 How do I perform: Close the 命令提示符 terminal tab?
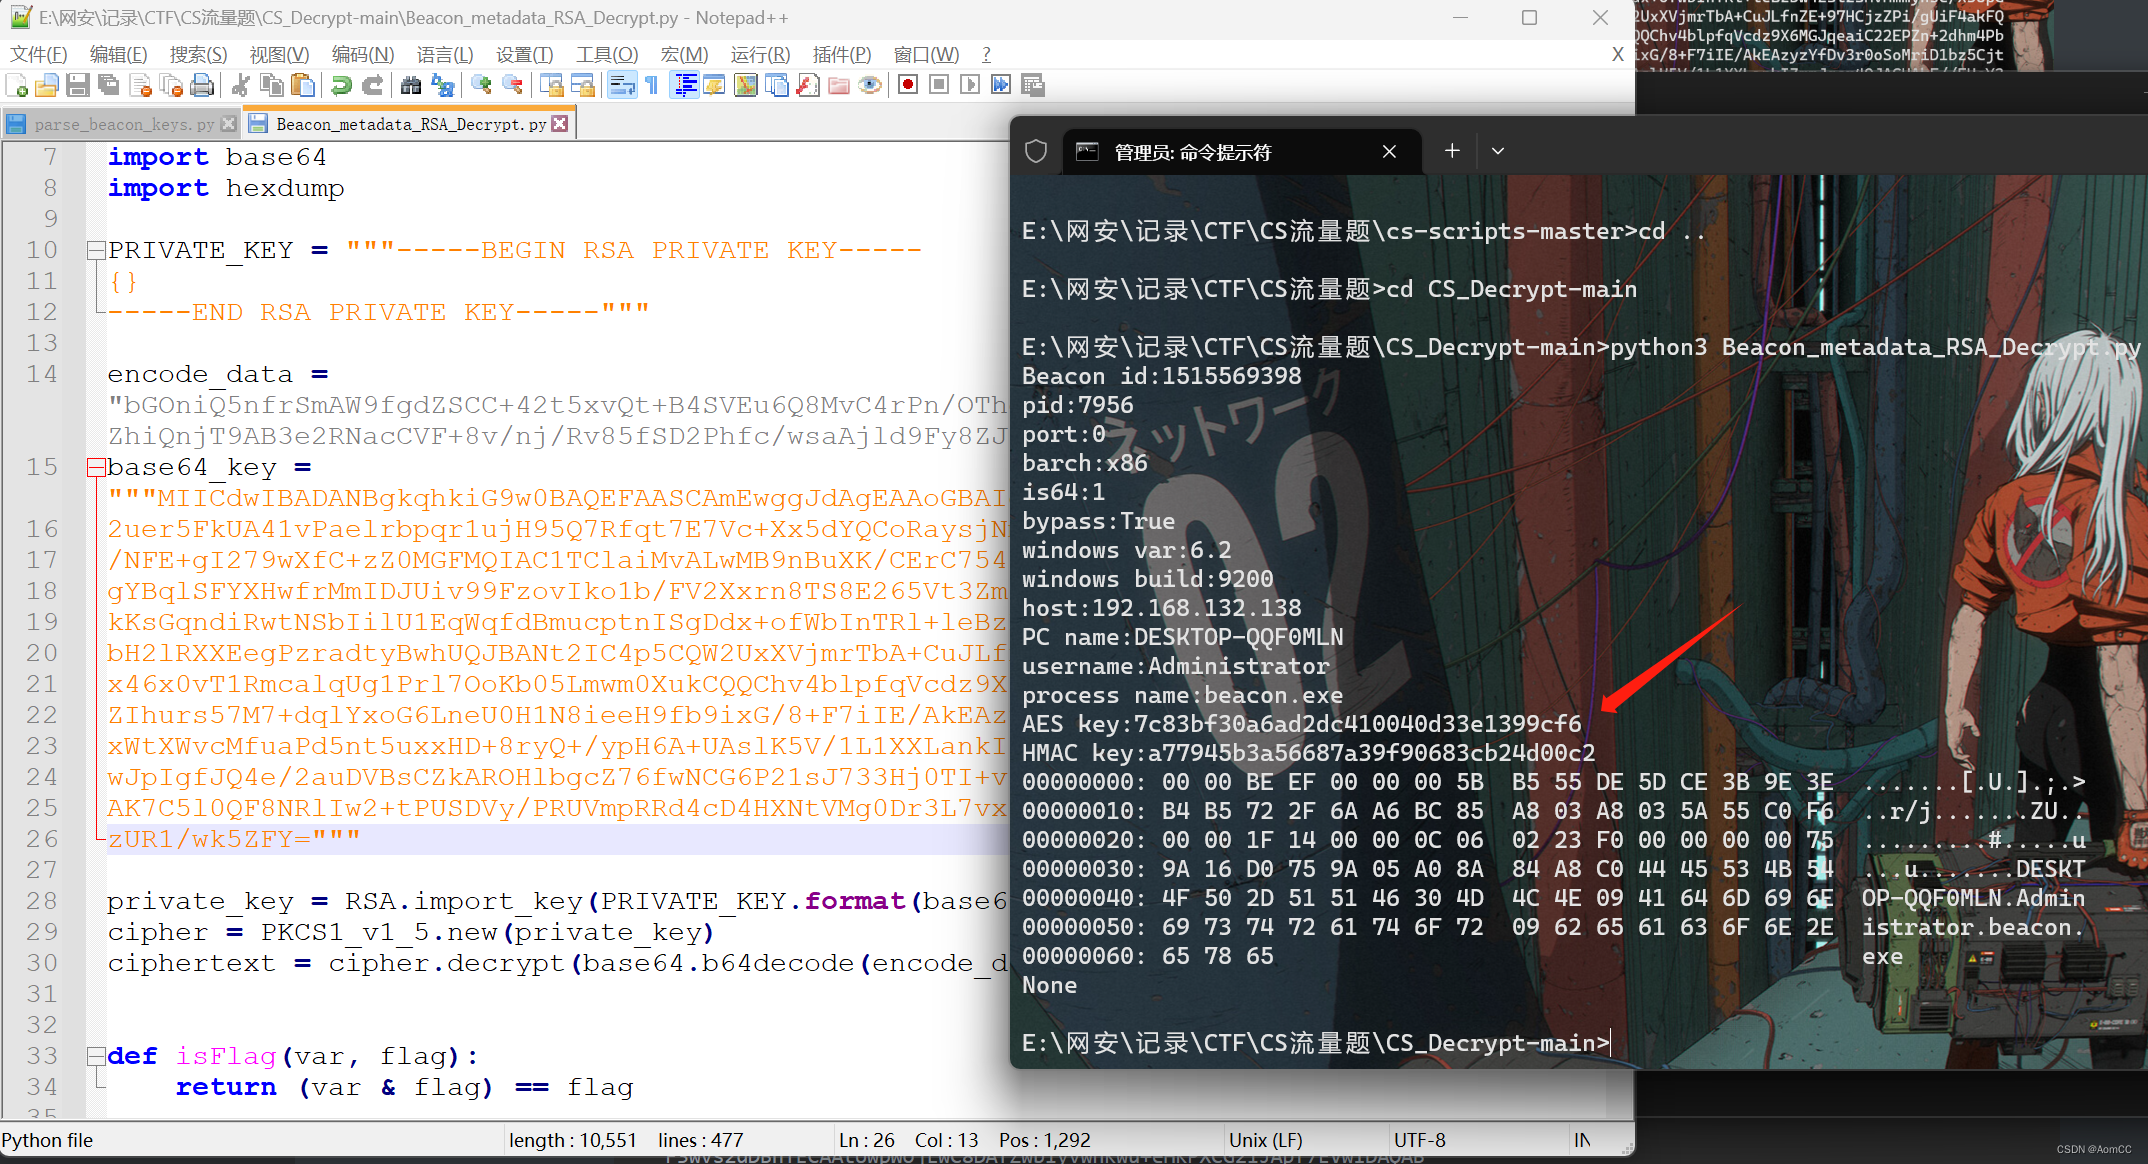coord(1389,151)
